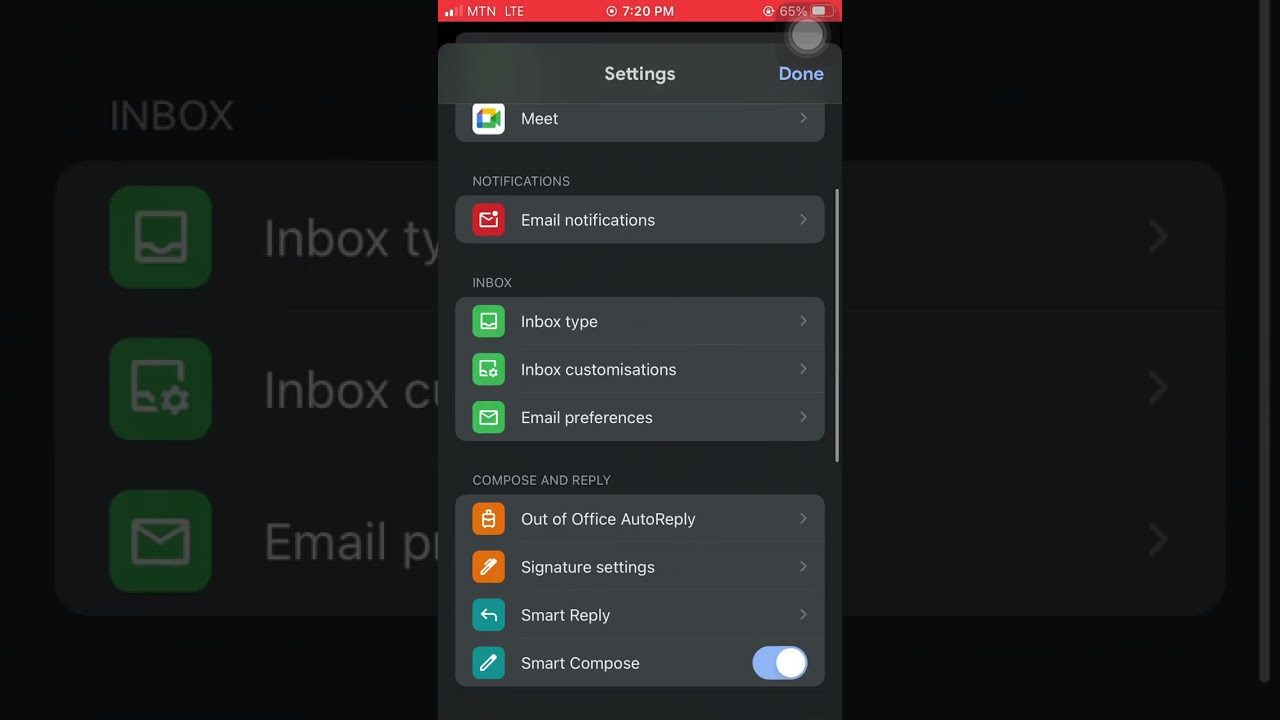Open Email notifications via its chevron
This screenshot has width=1280, height=720.
(x=803, y=220)
